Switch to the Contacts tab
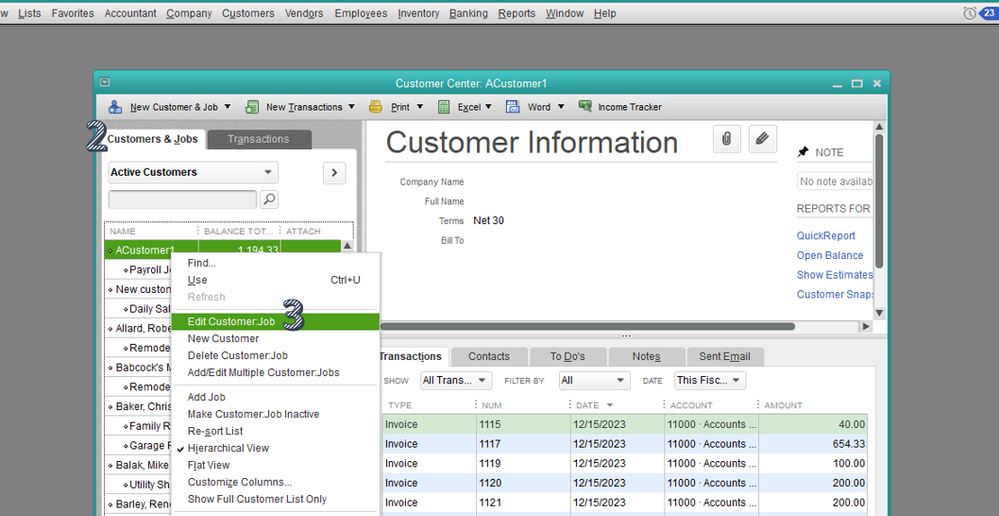The height and width of the screenshot is (516, 999). pyautogui.click(x=489, y=357)
